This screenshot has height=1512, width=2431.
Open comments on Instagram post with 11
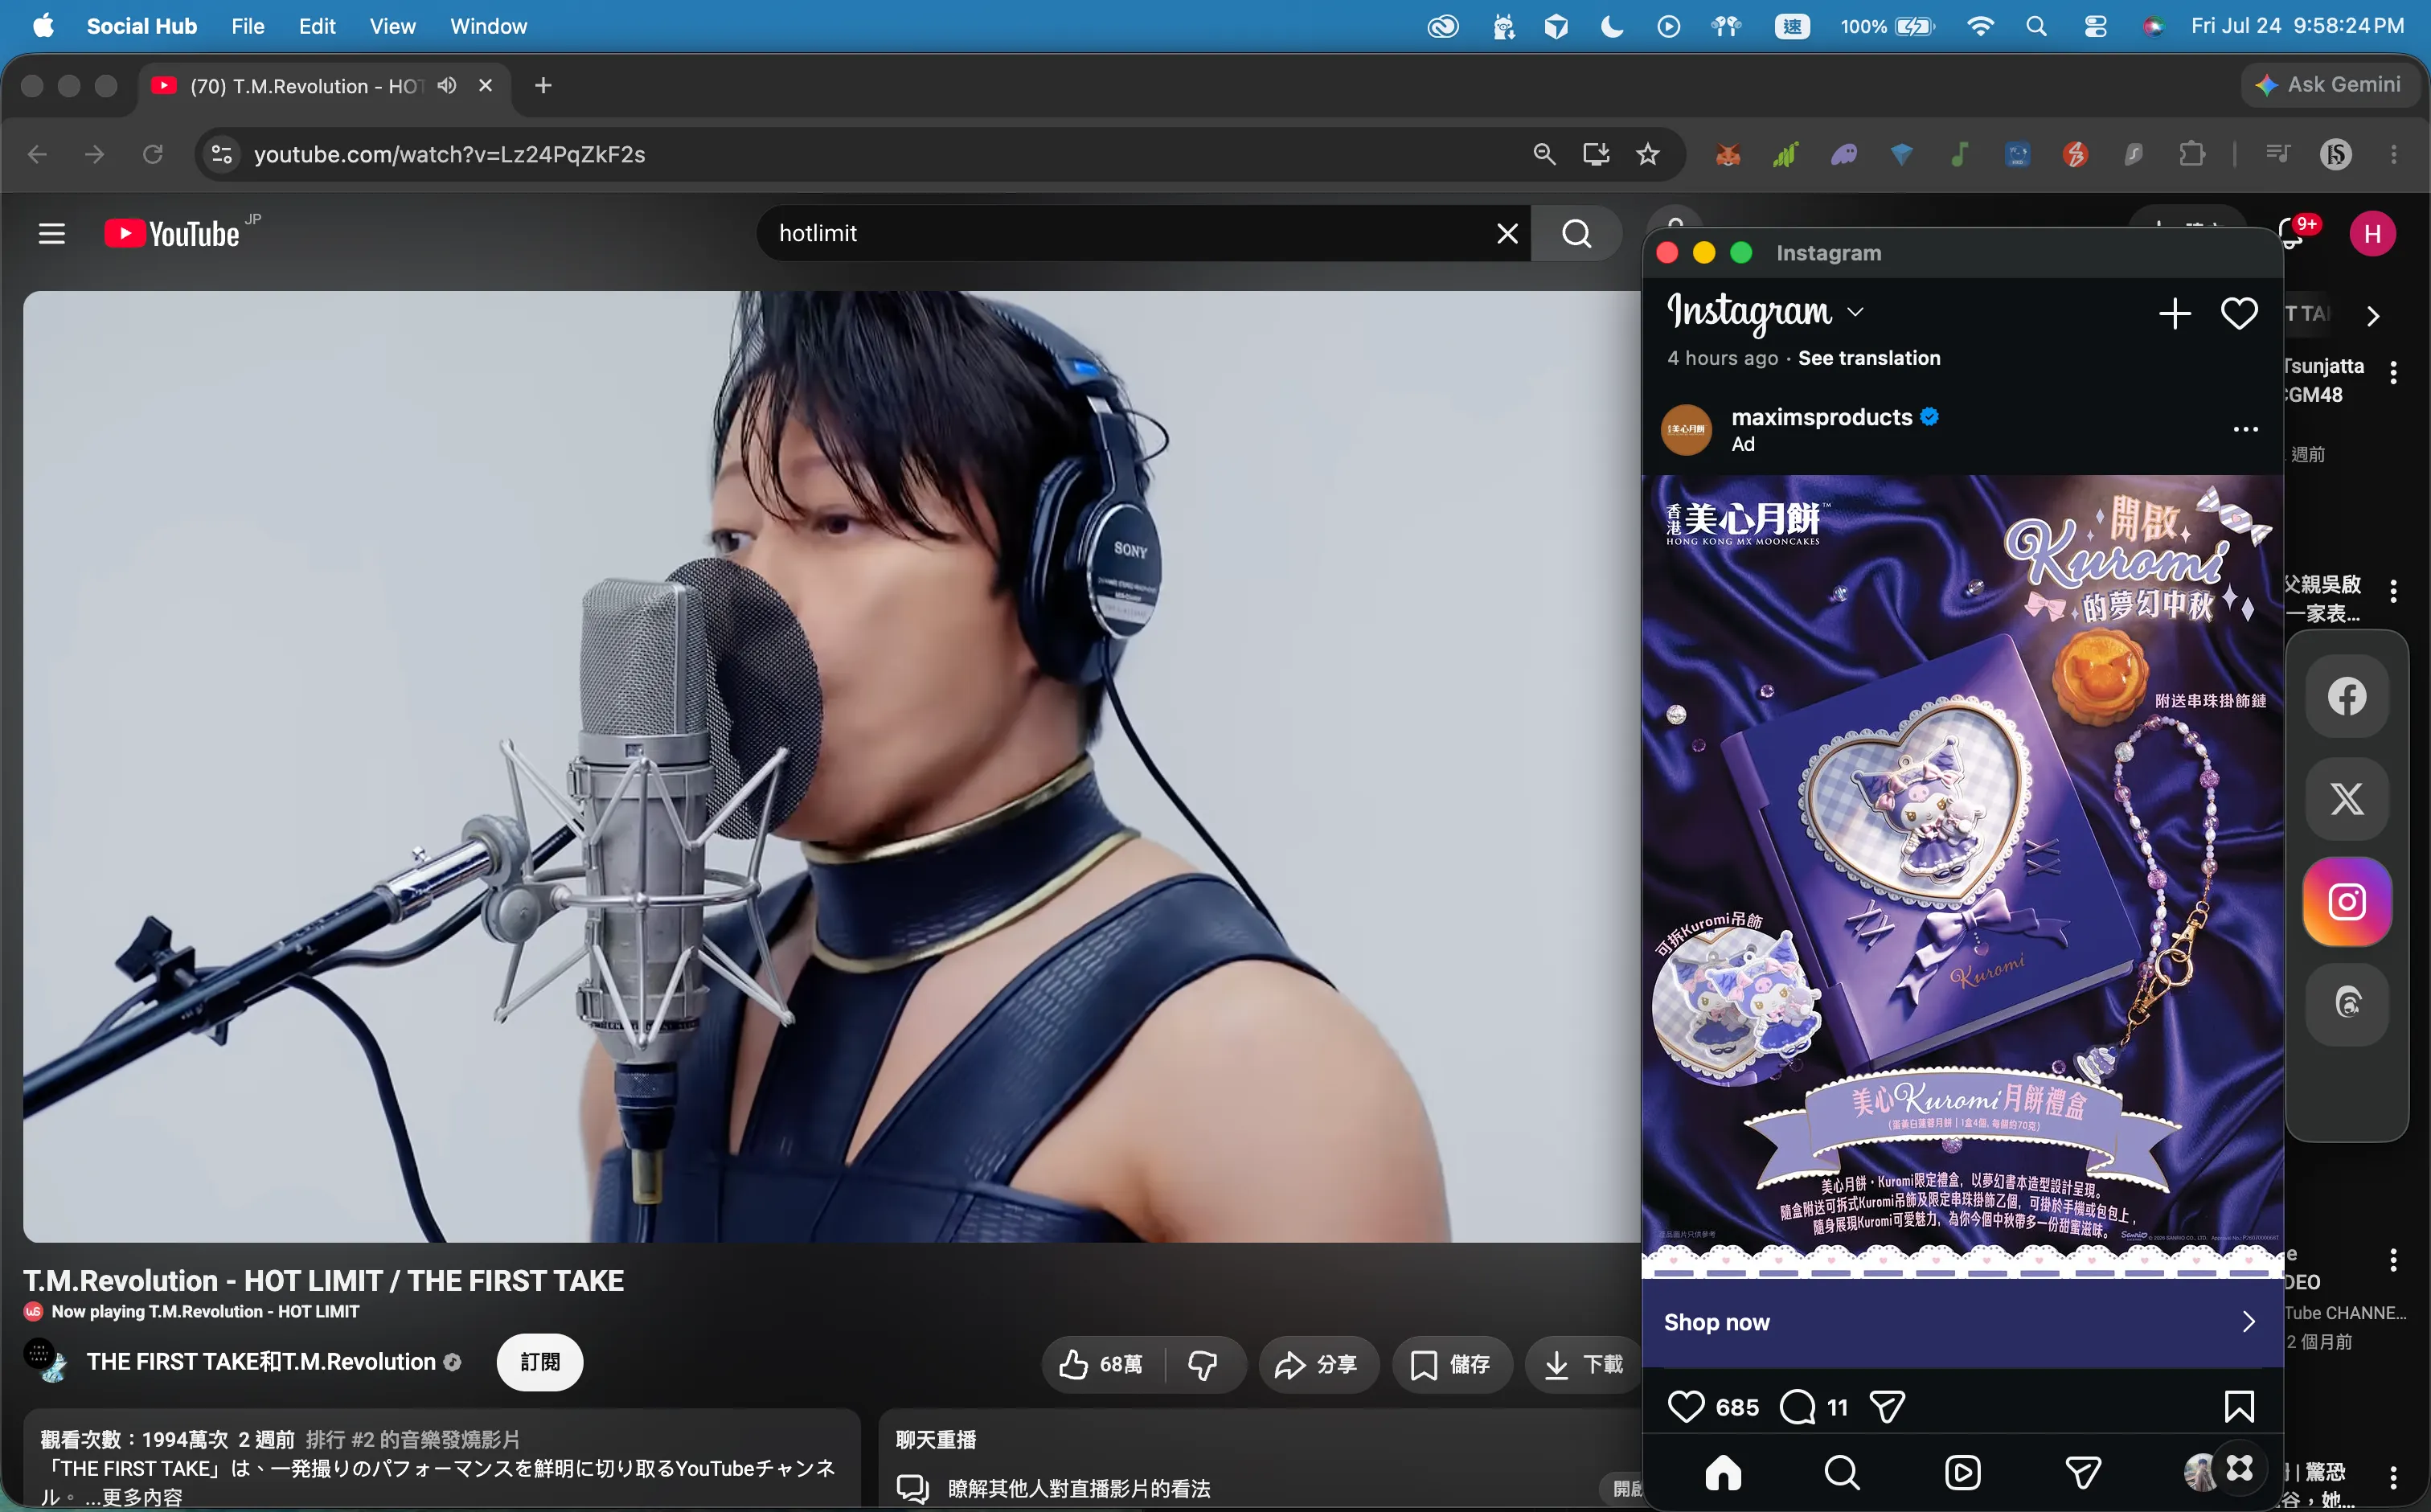(x=1798, y=1406)
